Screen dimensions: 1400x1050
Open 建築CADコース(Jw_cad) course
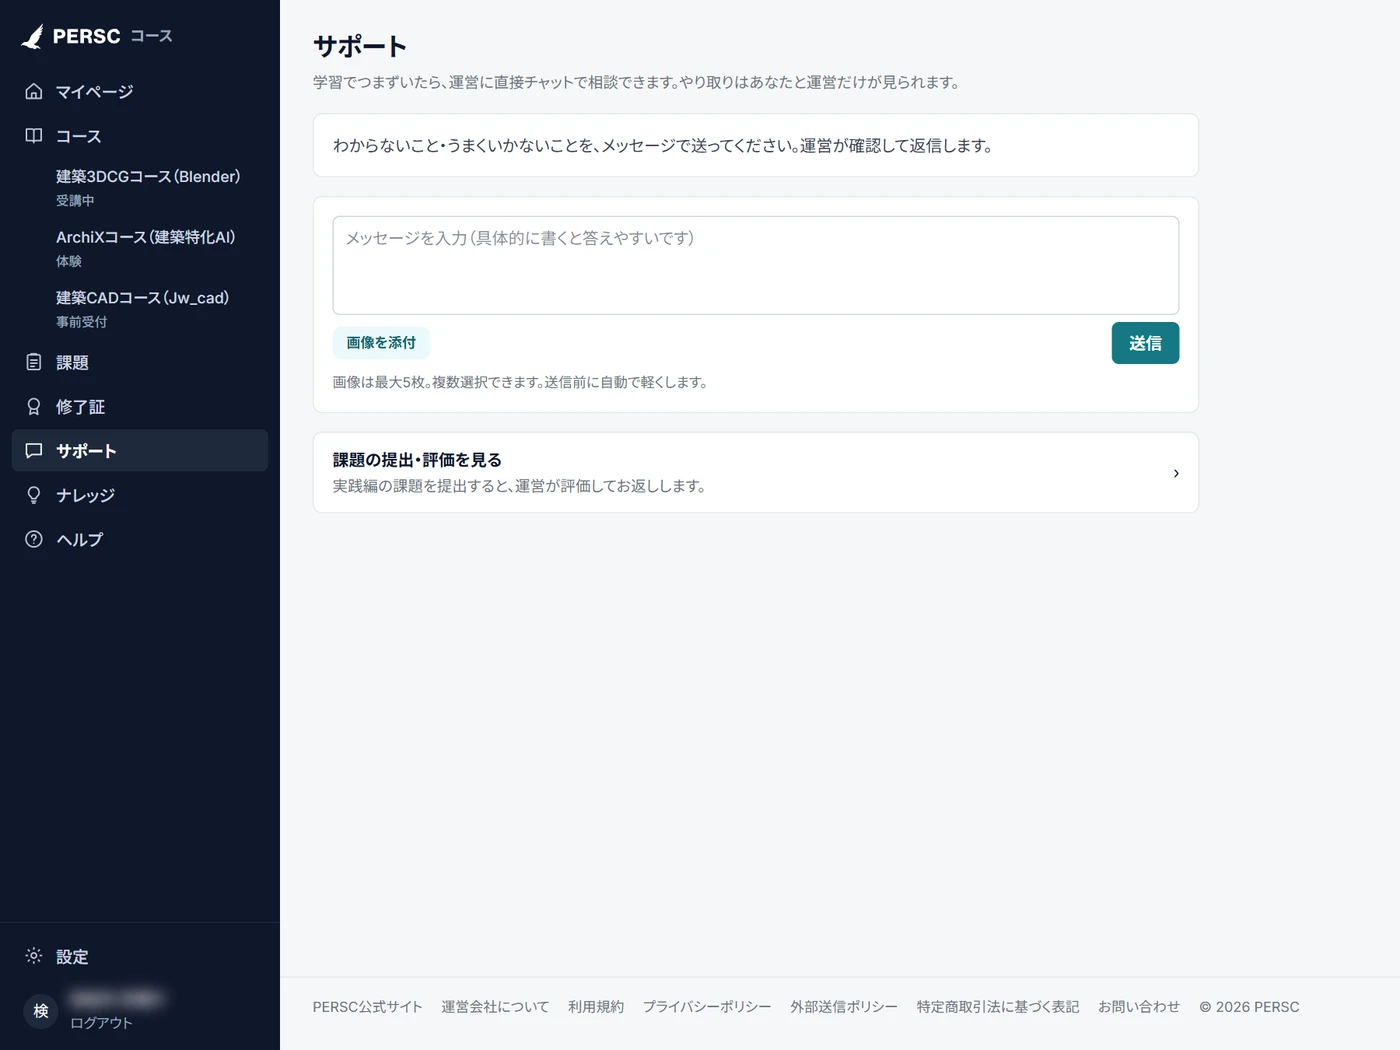[143, 298]
